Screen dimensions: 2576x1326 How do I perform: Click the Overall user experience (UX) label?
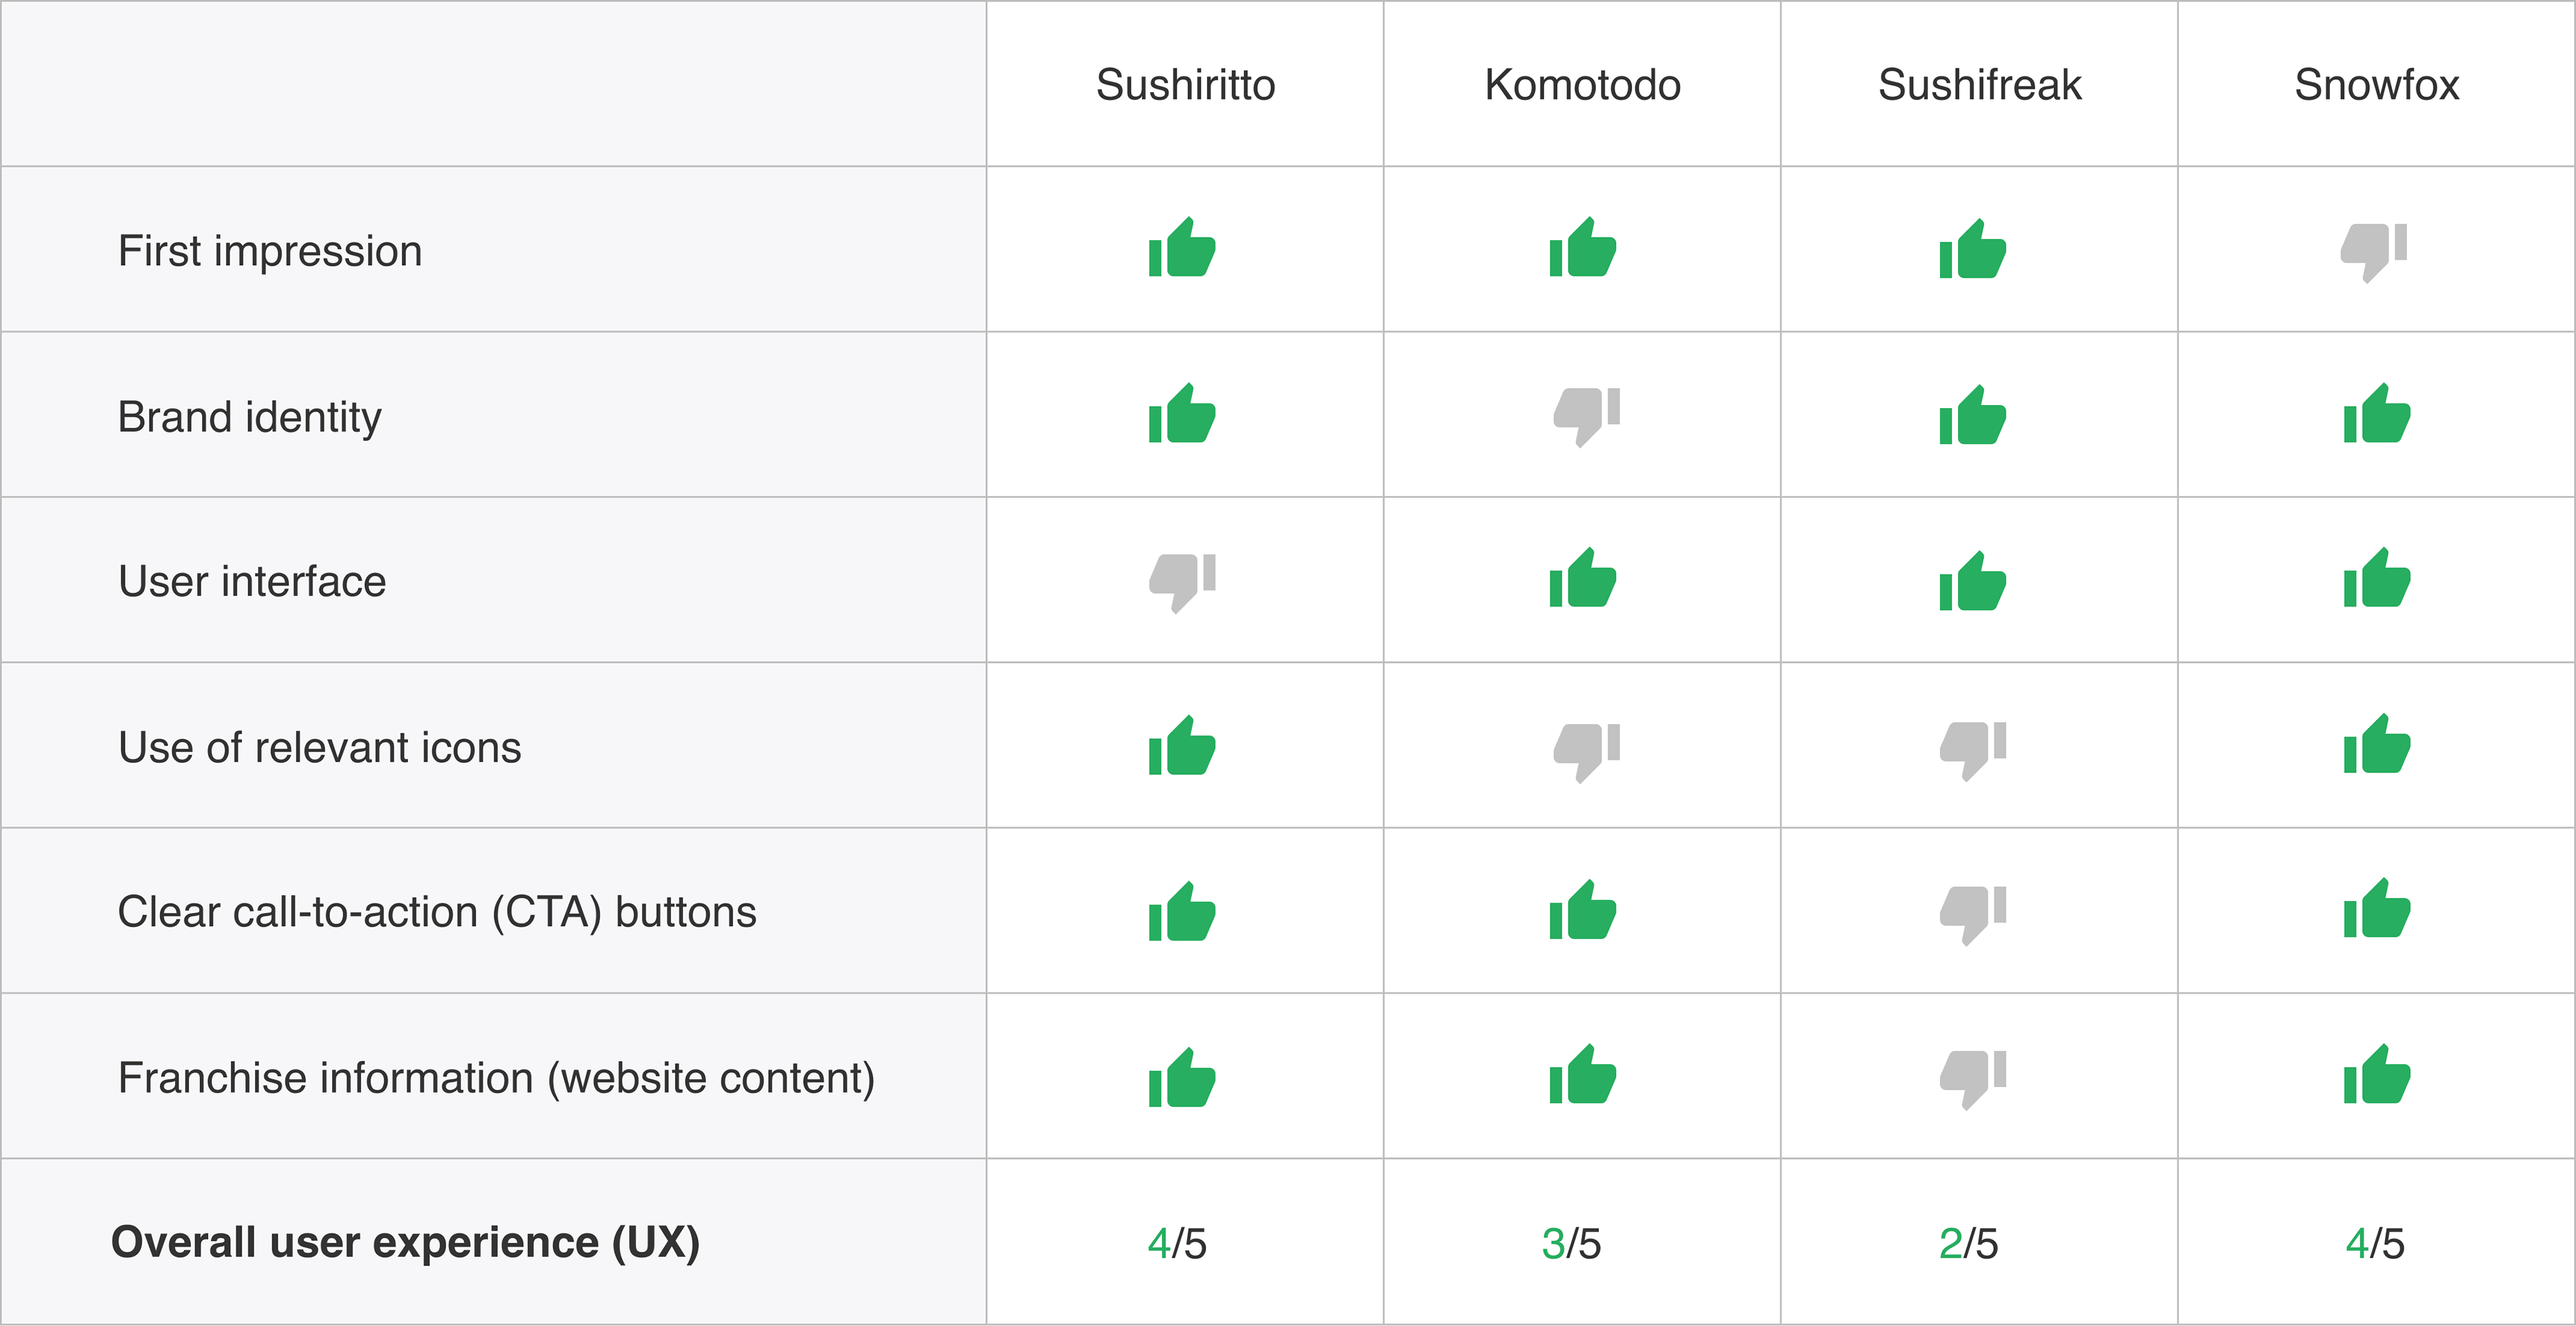coord(405,1243)
